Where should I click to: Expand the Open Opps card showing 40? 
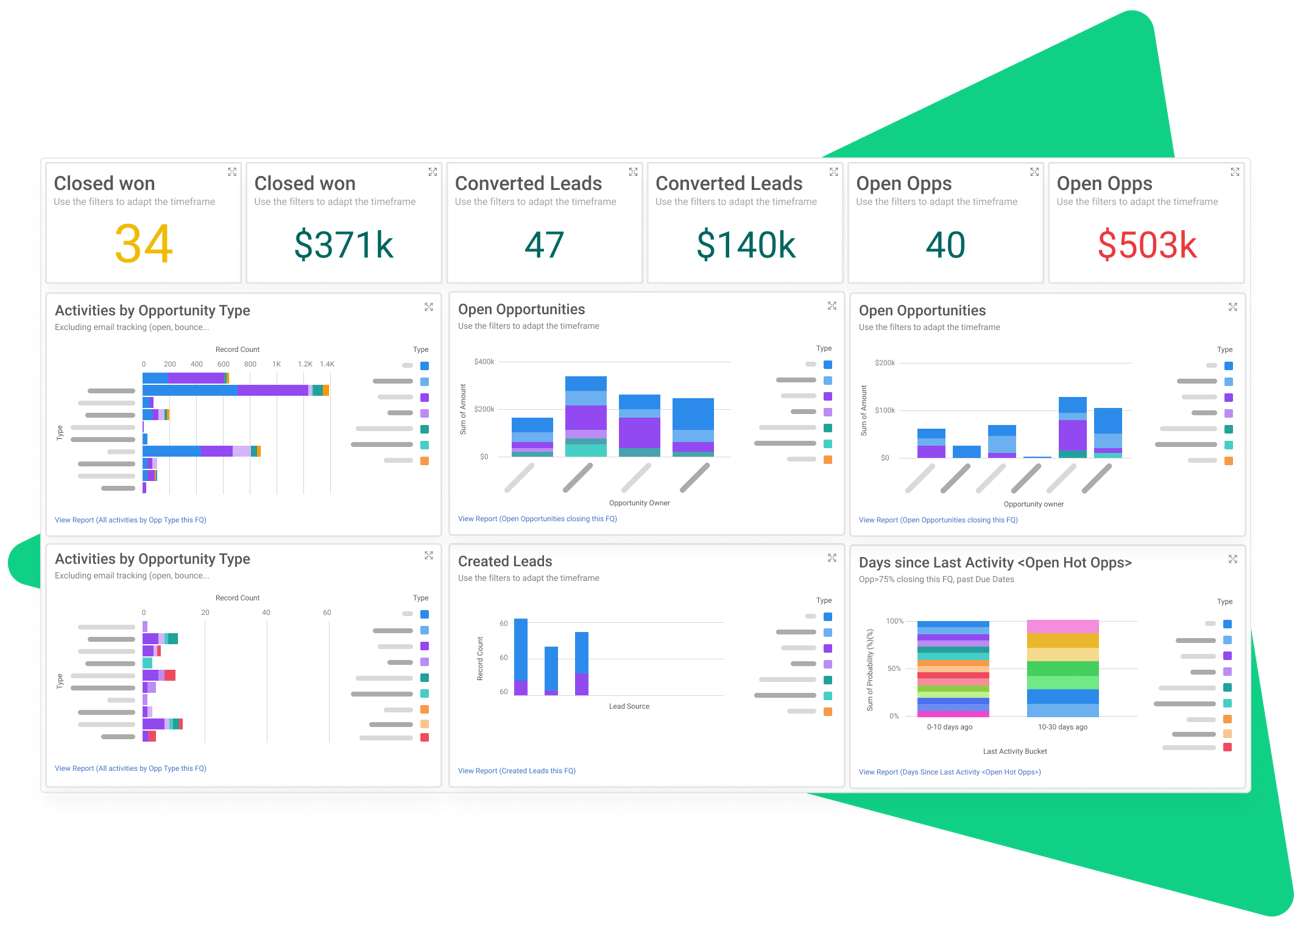(x=1035, y=172)
